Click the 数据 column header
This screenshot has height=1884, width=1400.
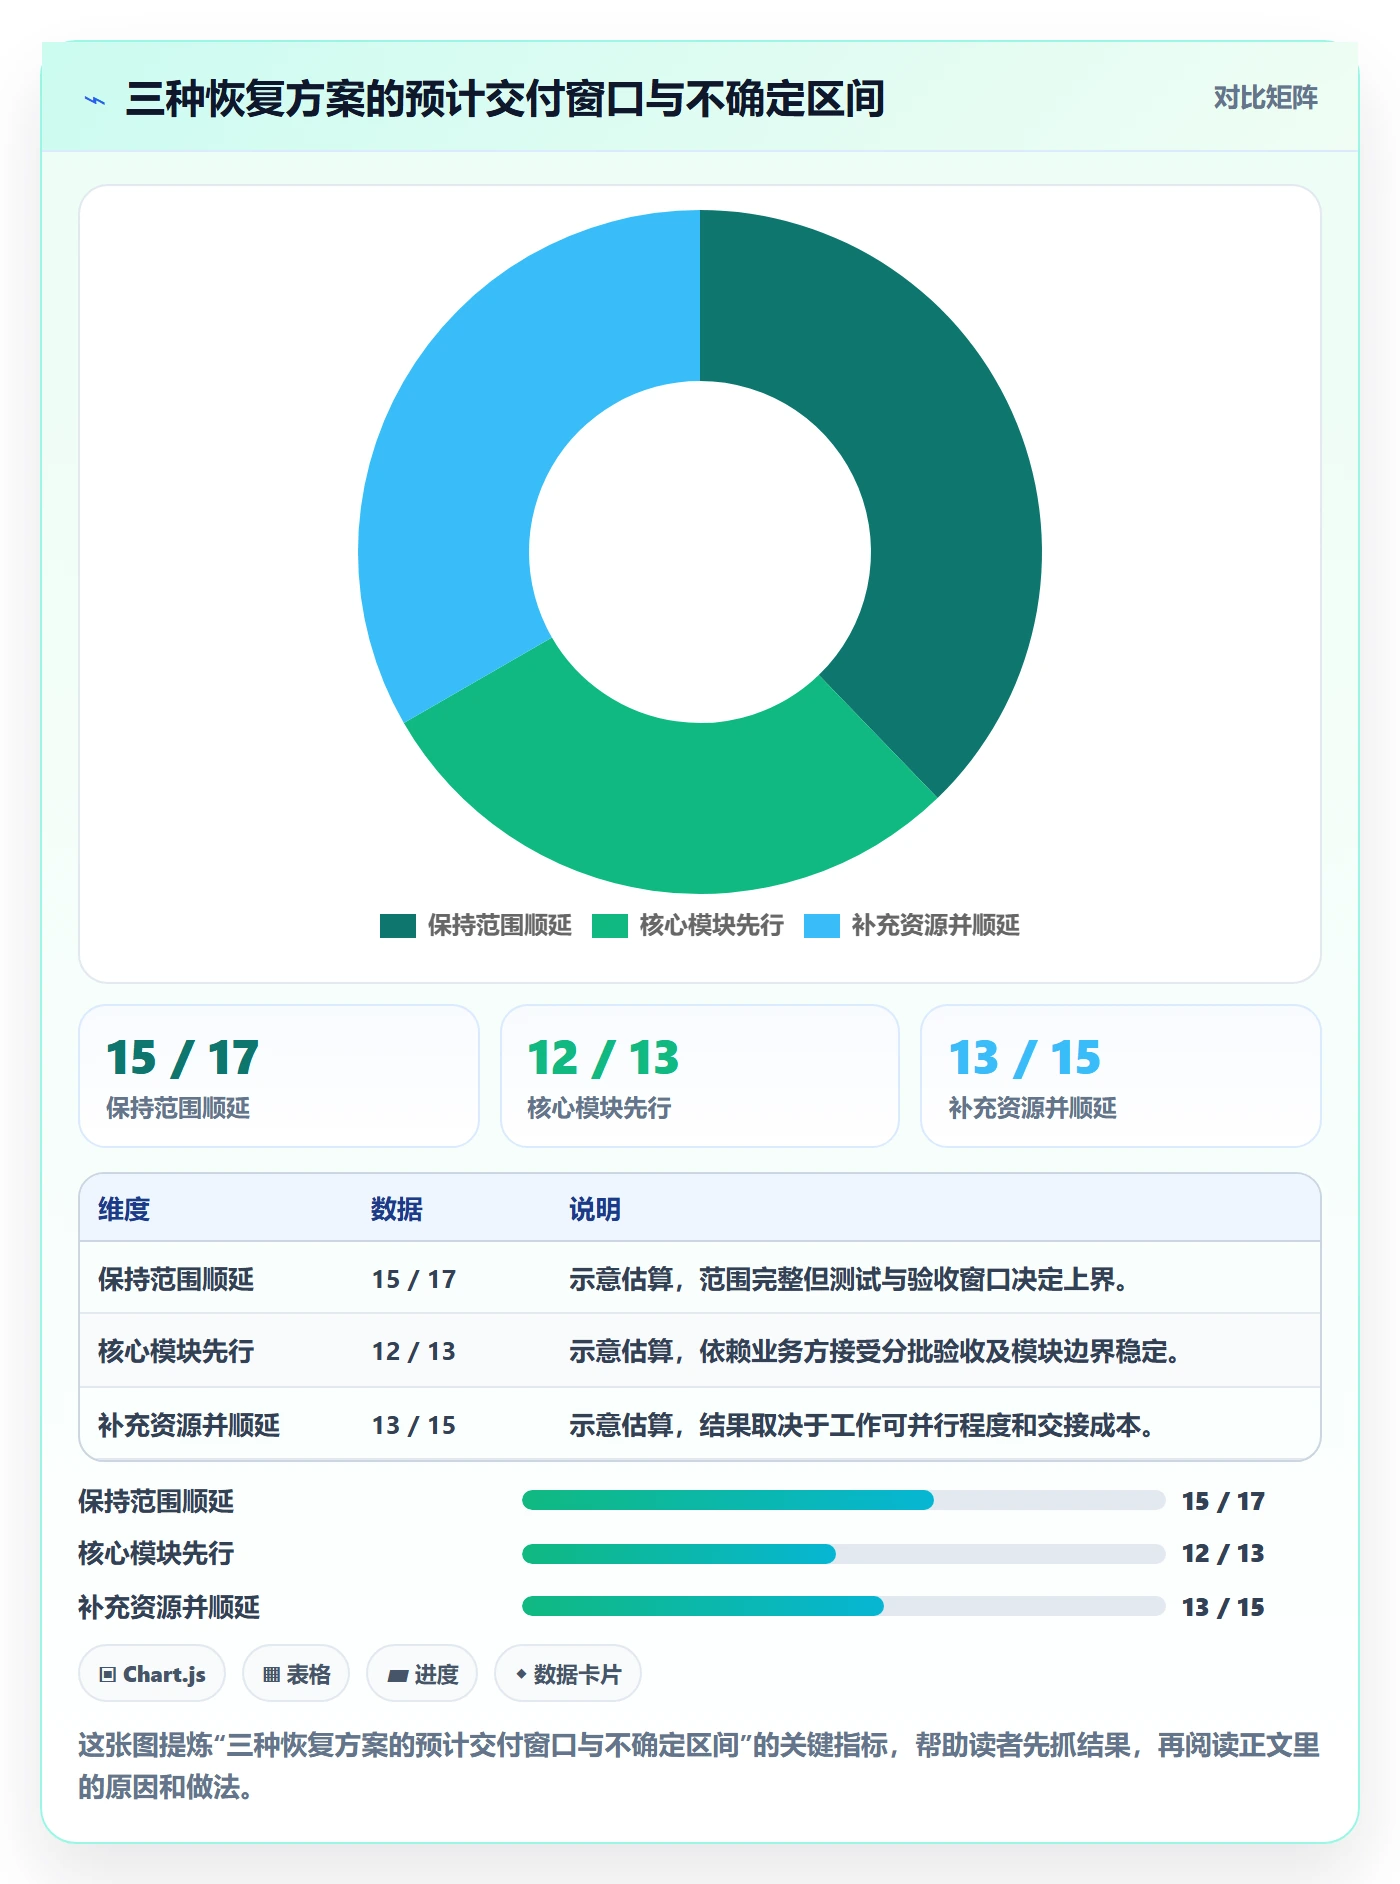(x=397, y=1209)
